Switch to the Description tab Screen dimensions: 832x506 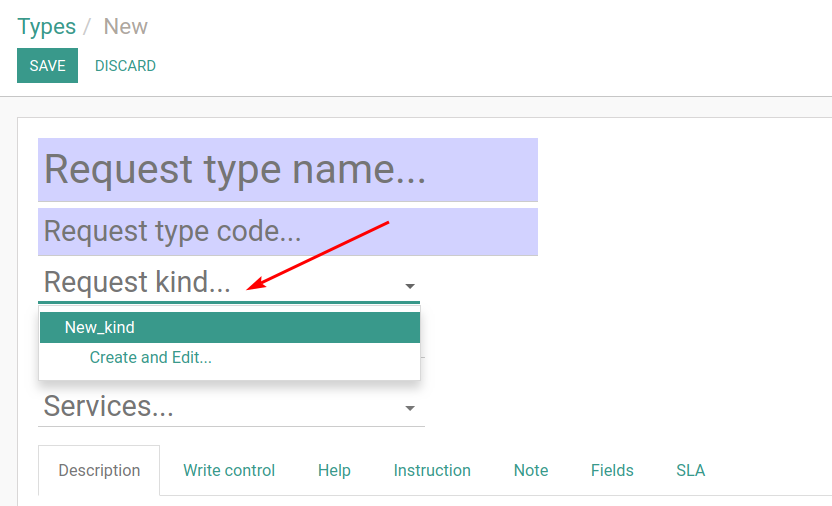tap(99, 470)
